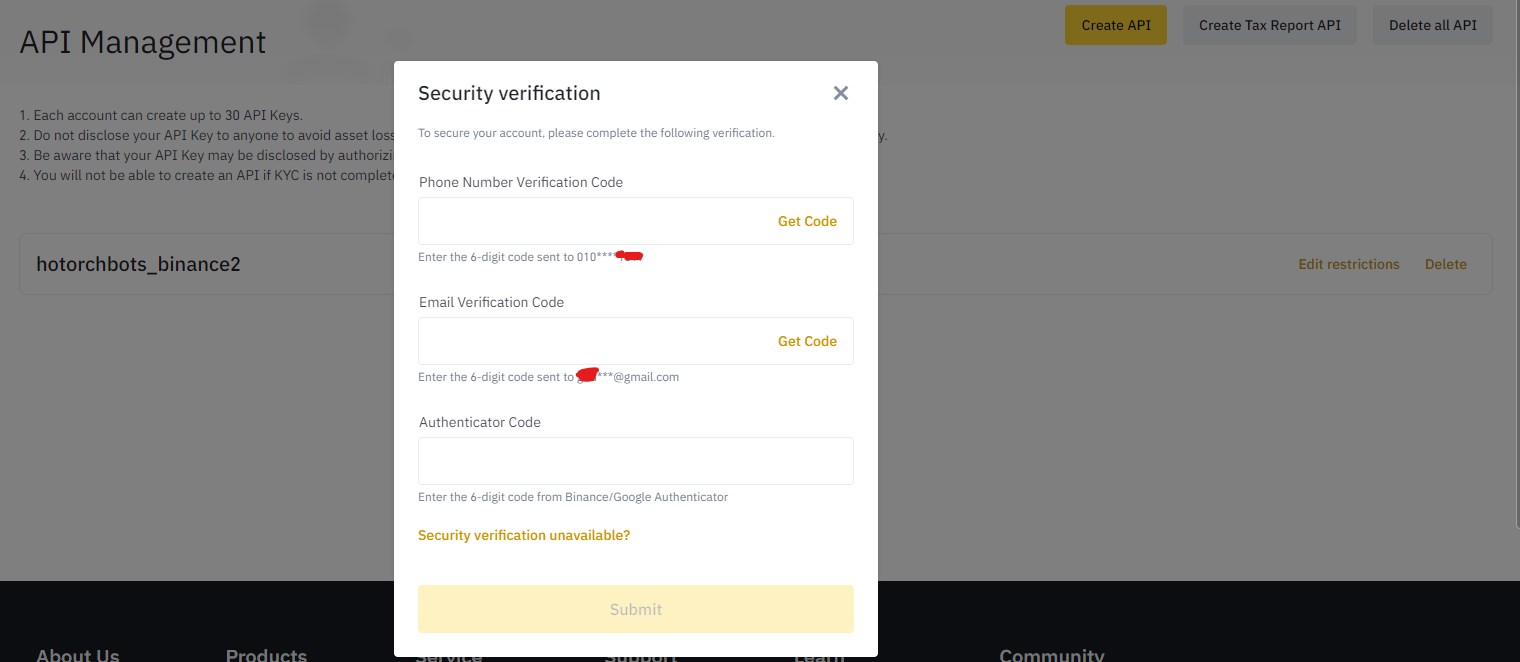The image size is (1520, 662).
Task: Open 'Security verification unavailable?' link
Action: pos(524,535)
